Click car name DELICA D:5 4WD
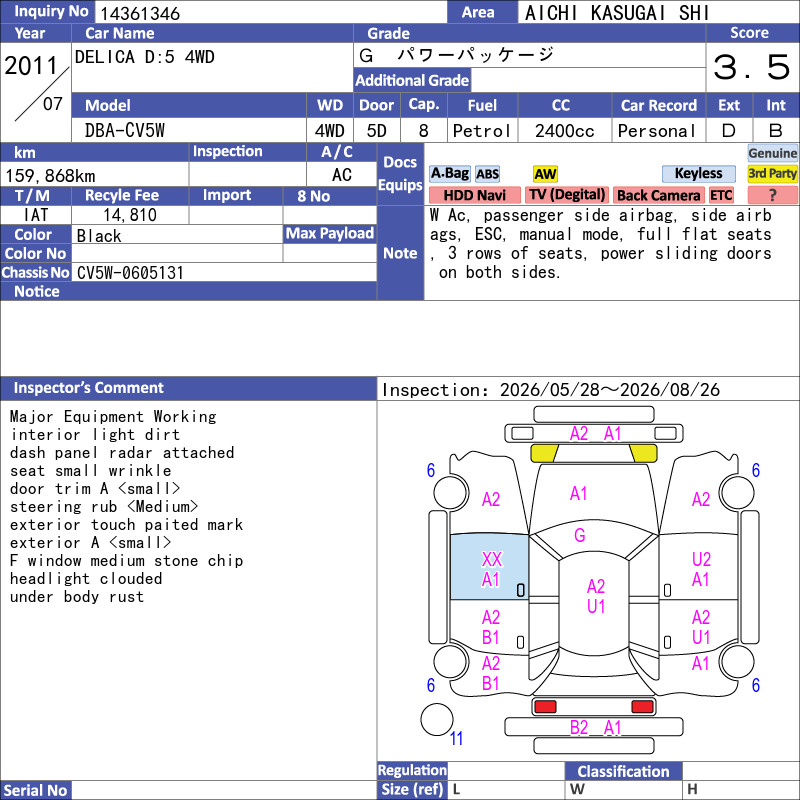 pyautogui.click(x=144, y=57)
